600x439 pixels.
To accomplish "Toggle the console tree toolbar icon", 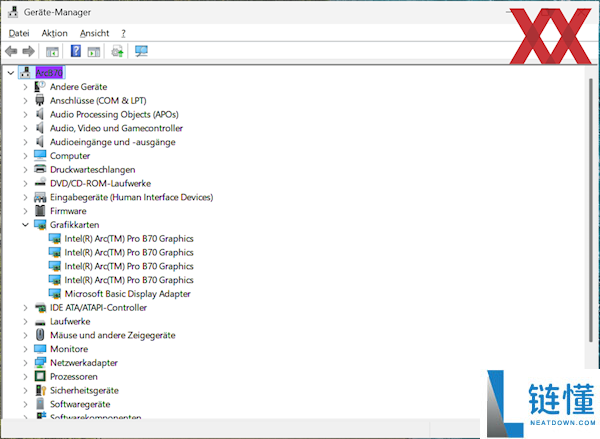I will [x=52, y=51].
